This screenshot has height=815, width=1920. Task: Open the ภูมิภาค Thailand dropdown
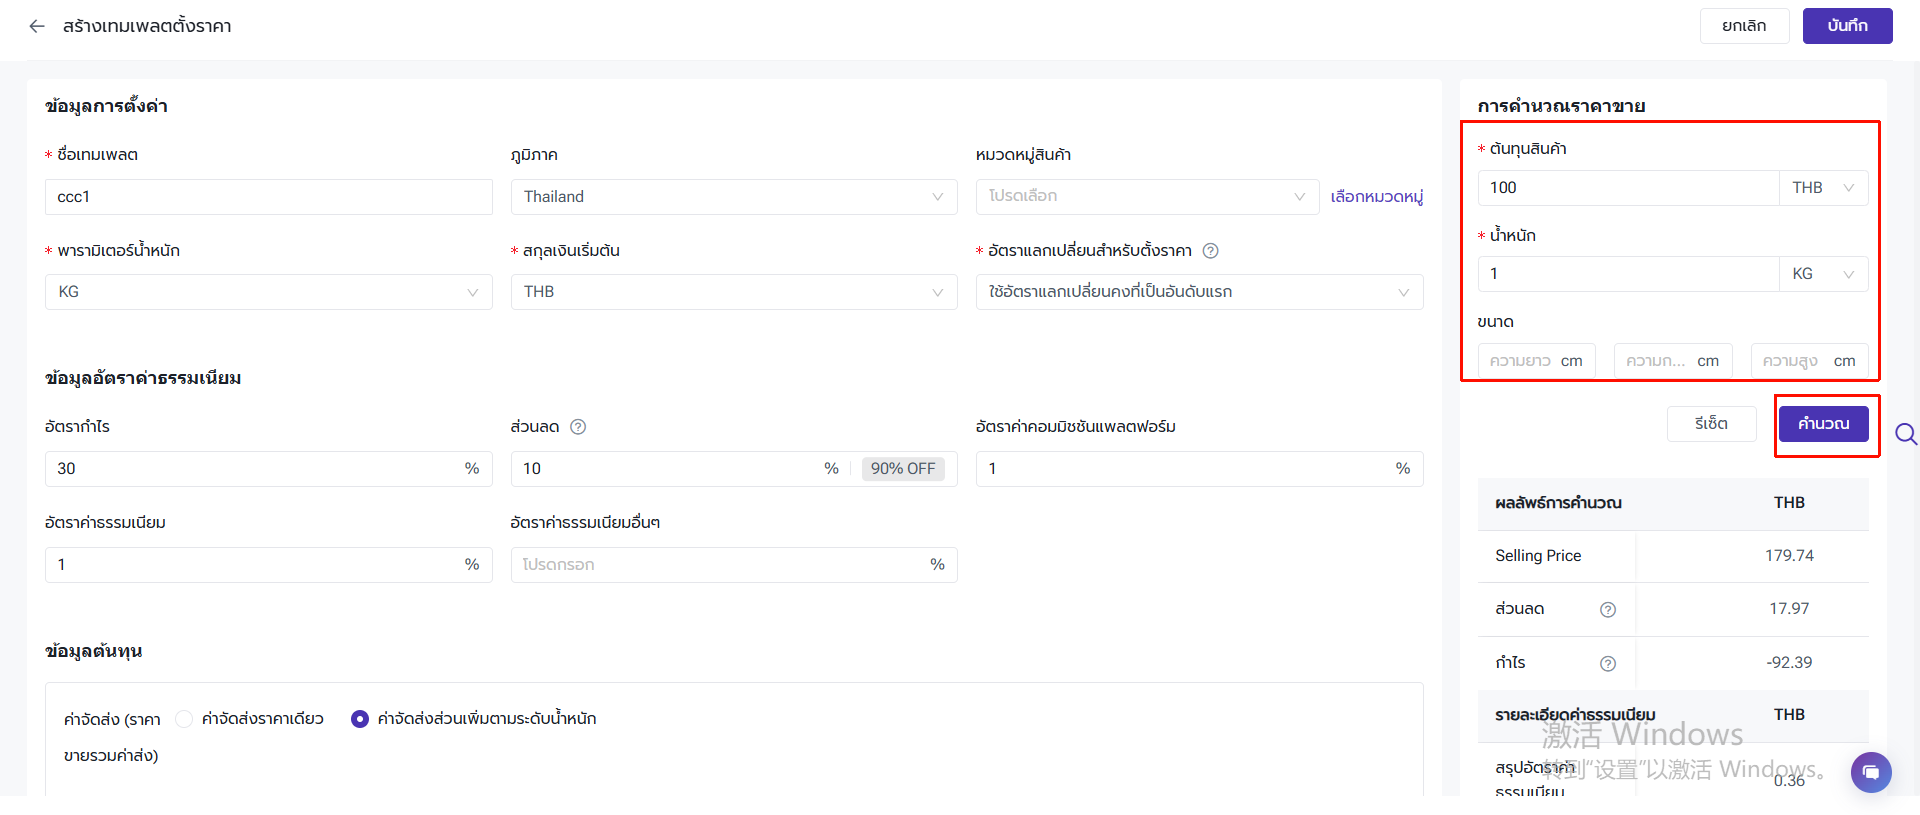click(733, 197)
